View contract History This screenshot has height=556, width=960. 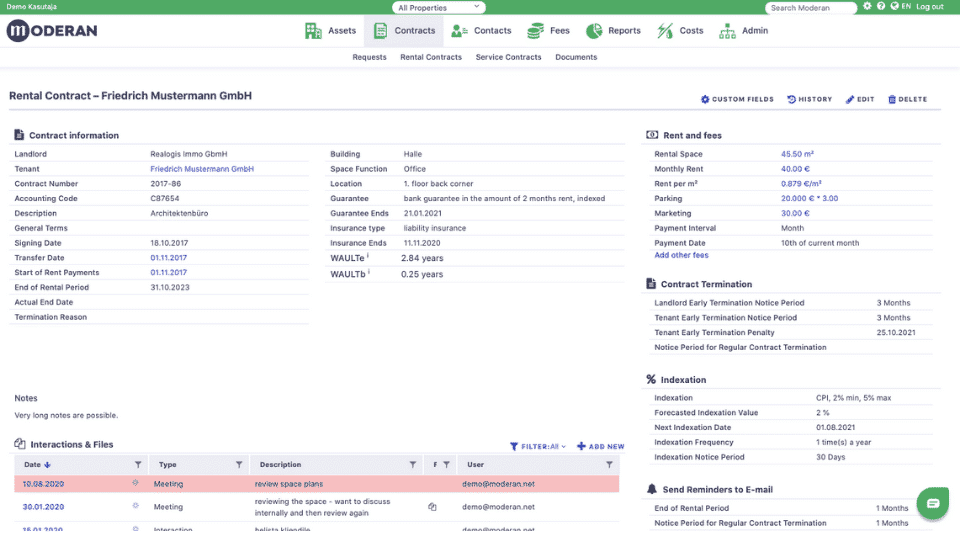pos(809,99)
